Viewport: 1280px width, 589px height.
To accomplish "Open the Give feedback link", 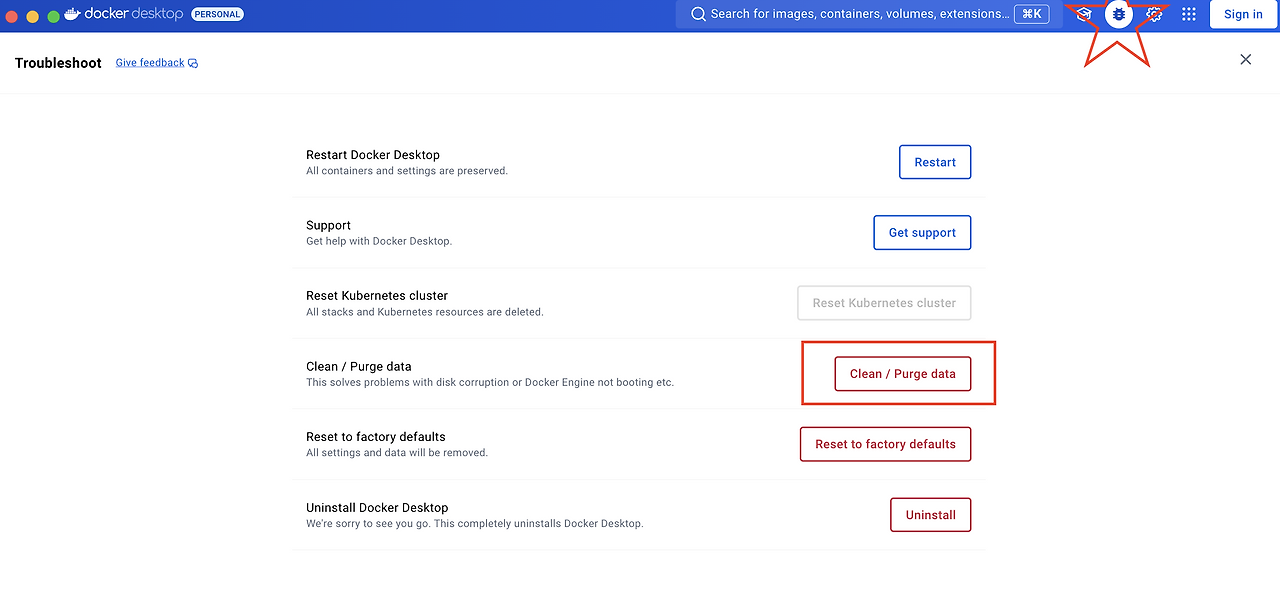I will (150, 63).
